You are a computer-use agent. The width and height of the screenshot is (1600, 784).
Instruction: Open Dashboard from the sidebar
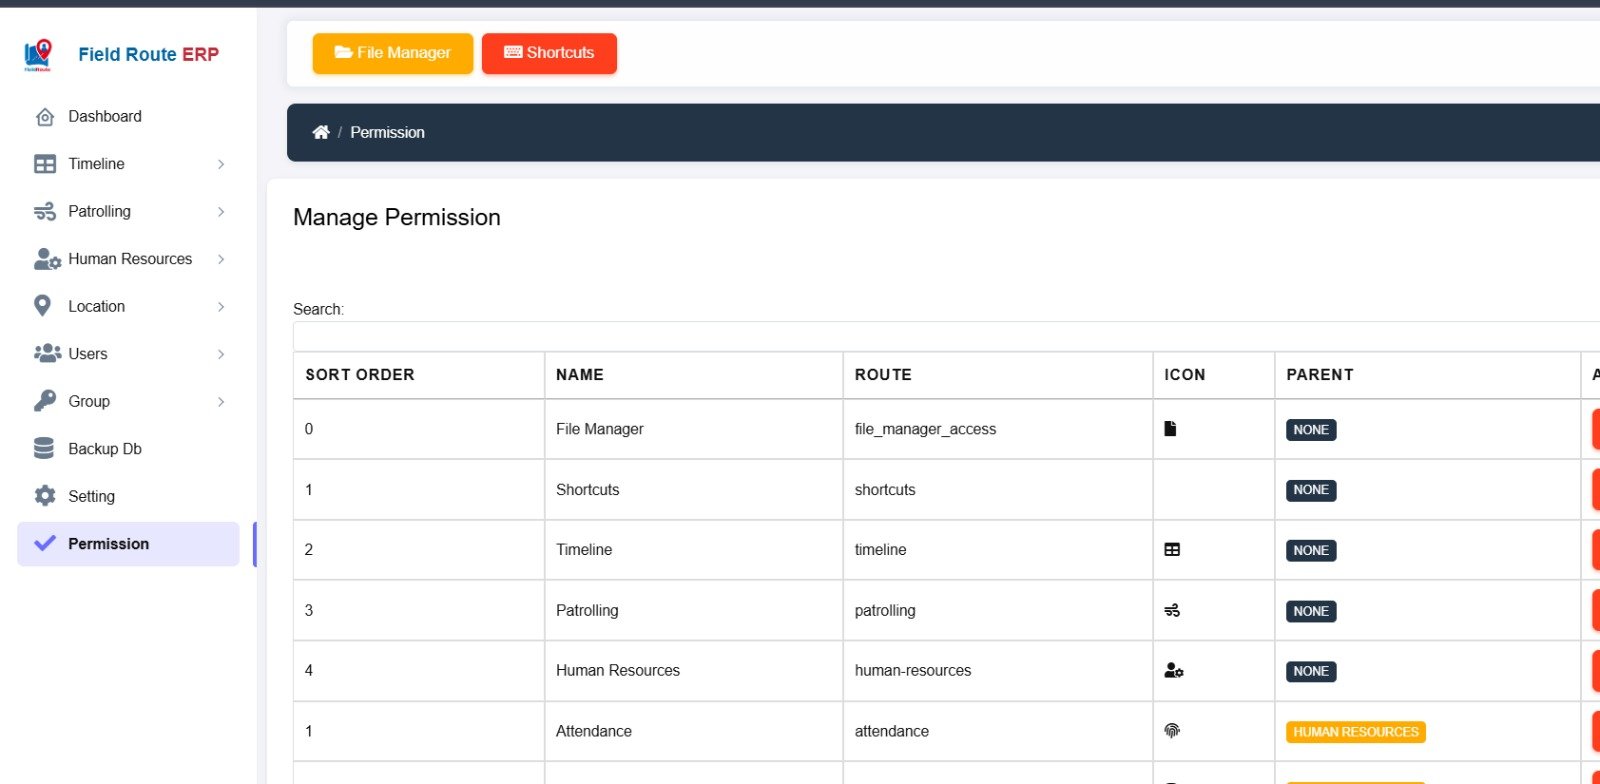(x=128, y=117)
